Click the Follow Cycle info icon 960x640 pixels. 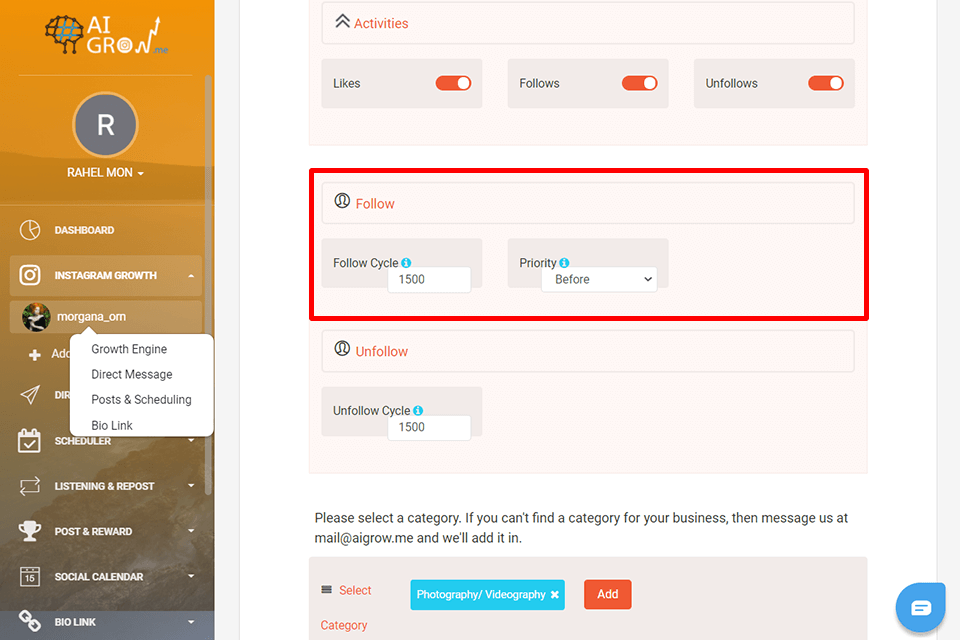tap(406, 263)
